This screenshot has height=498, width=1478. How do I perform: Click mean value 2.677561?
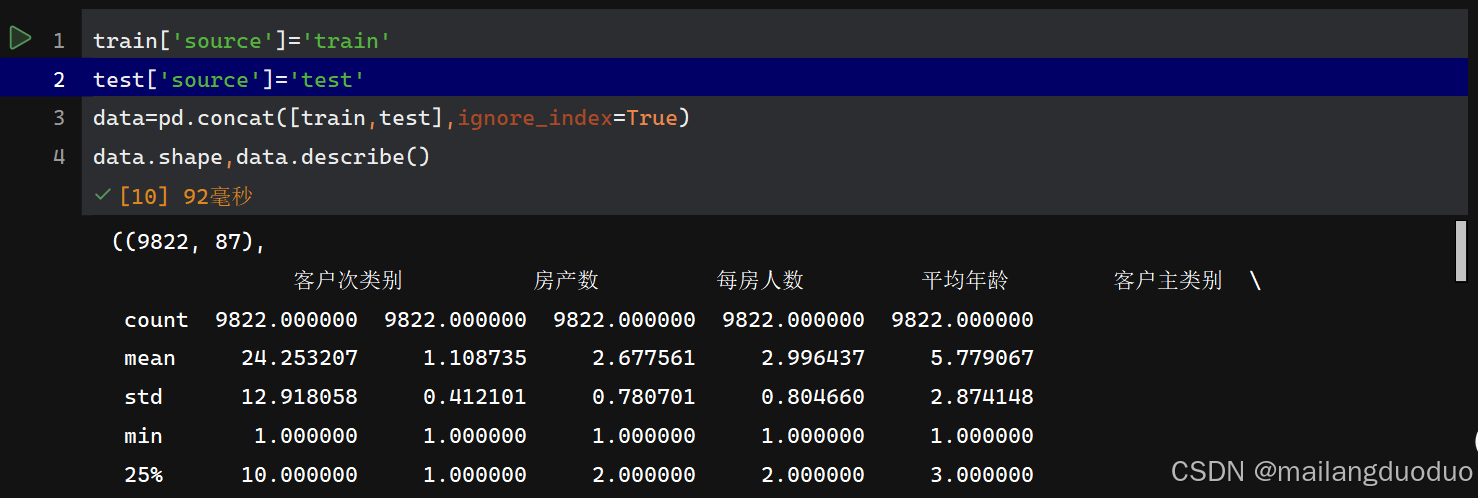pyautogui.click(x=644, y=358)
